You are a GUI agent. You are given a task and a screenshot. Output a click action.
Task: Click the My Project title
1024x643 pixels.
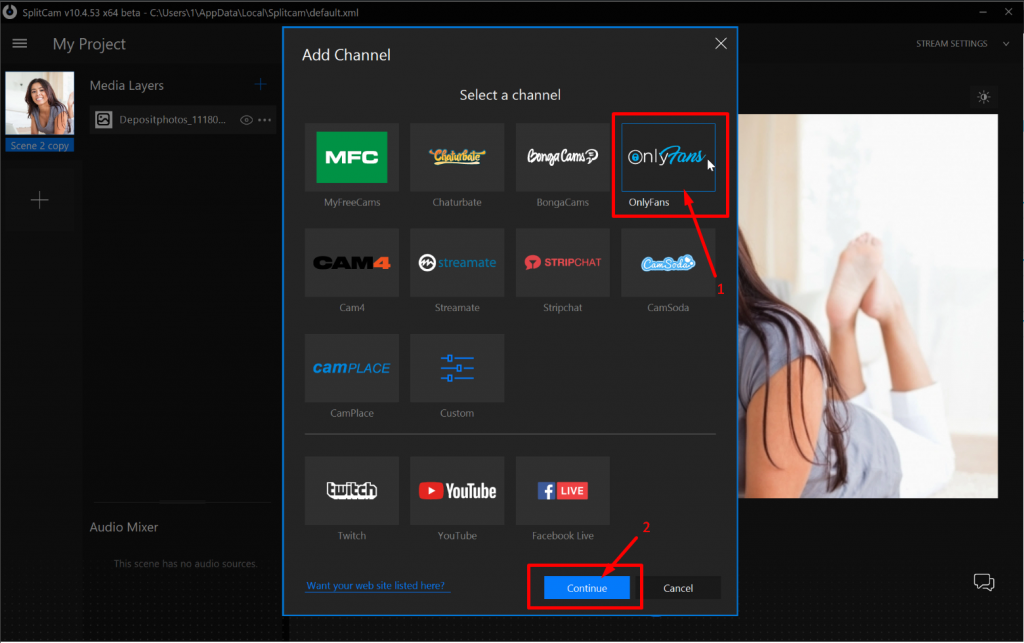(89, 44)
